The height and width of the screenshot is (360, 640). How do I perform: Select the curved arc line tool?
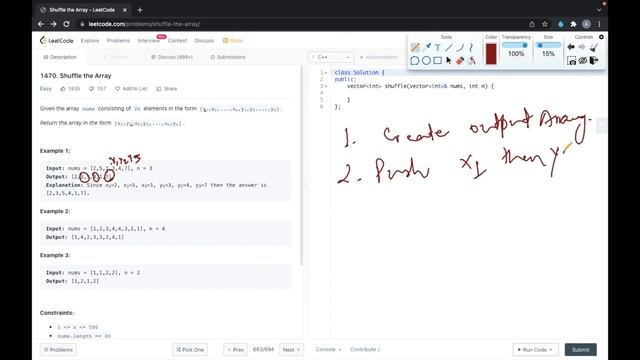click(x=460, y=48)
